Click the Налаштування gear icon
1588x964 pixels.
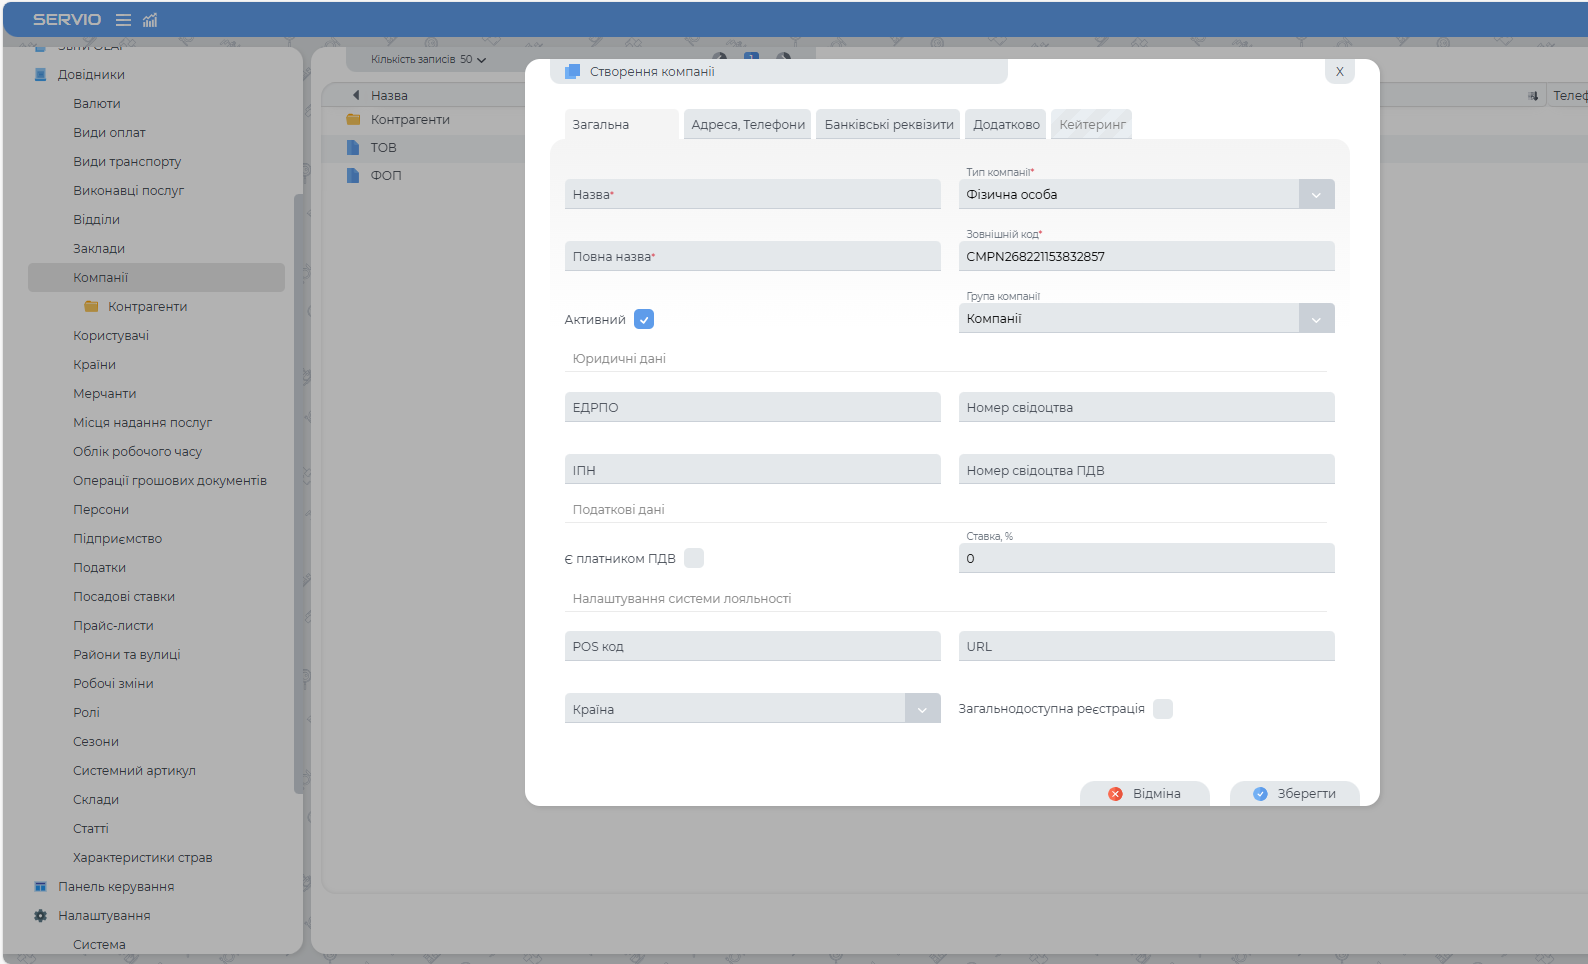point(41,916)
